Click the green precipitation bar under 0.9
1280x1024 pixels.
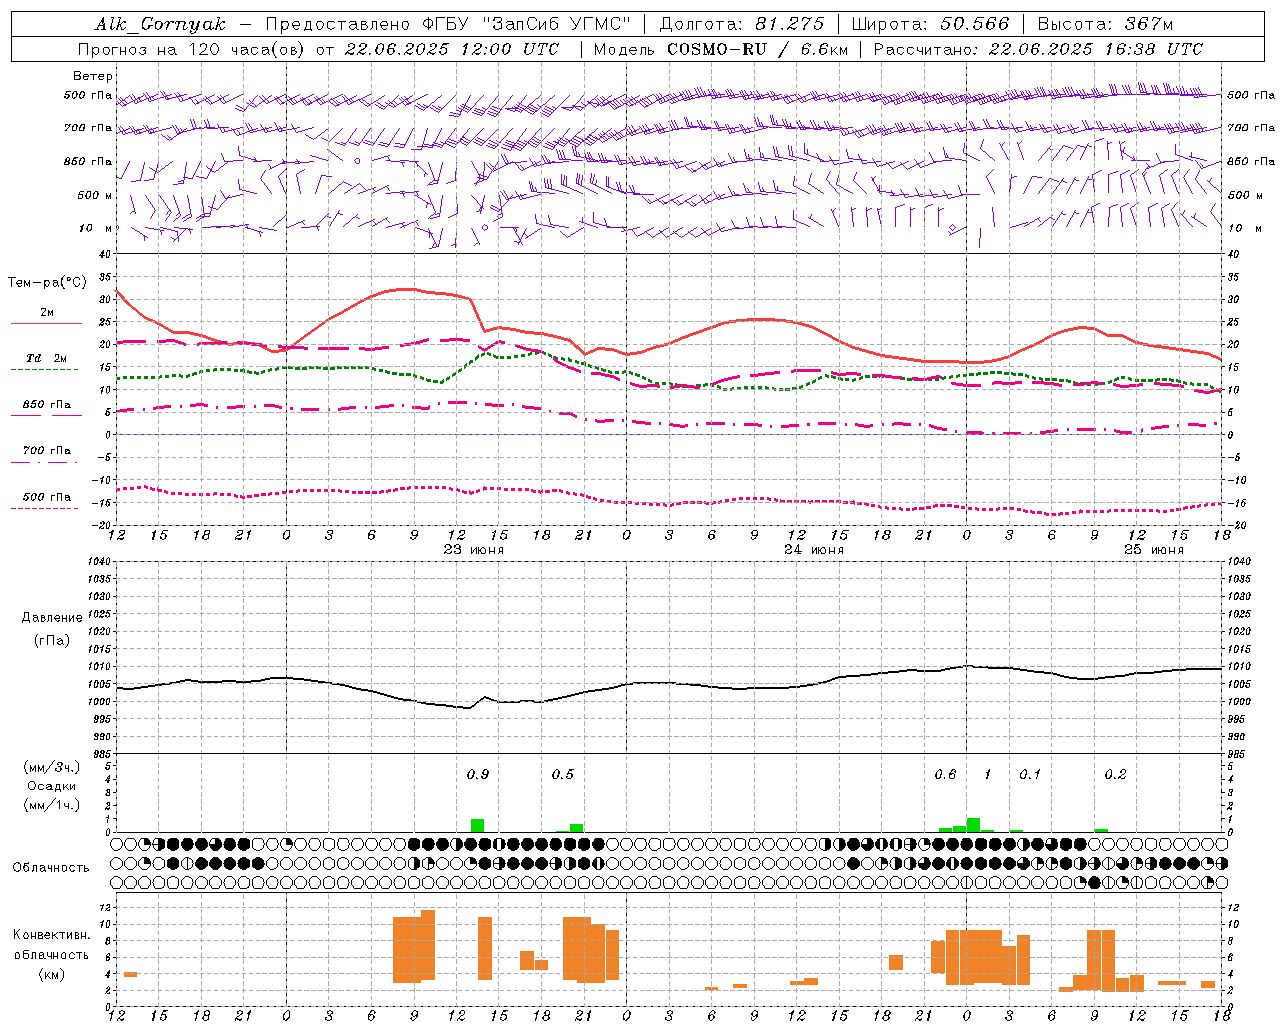478,826
